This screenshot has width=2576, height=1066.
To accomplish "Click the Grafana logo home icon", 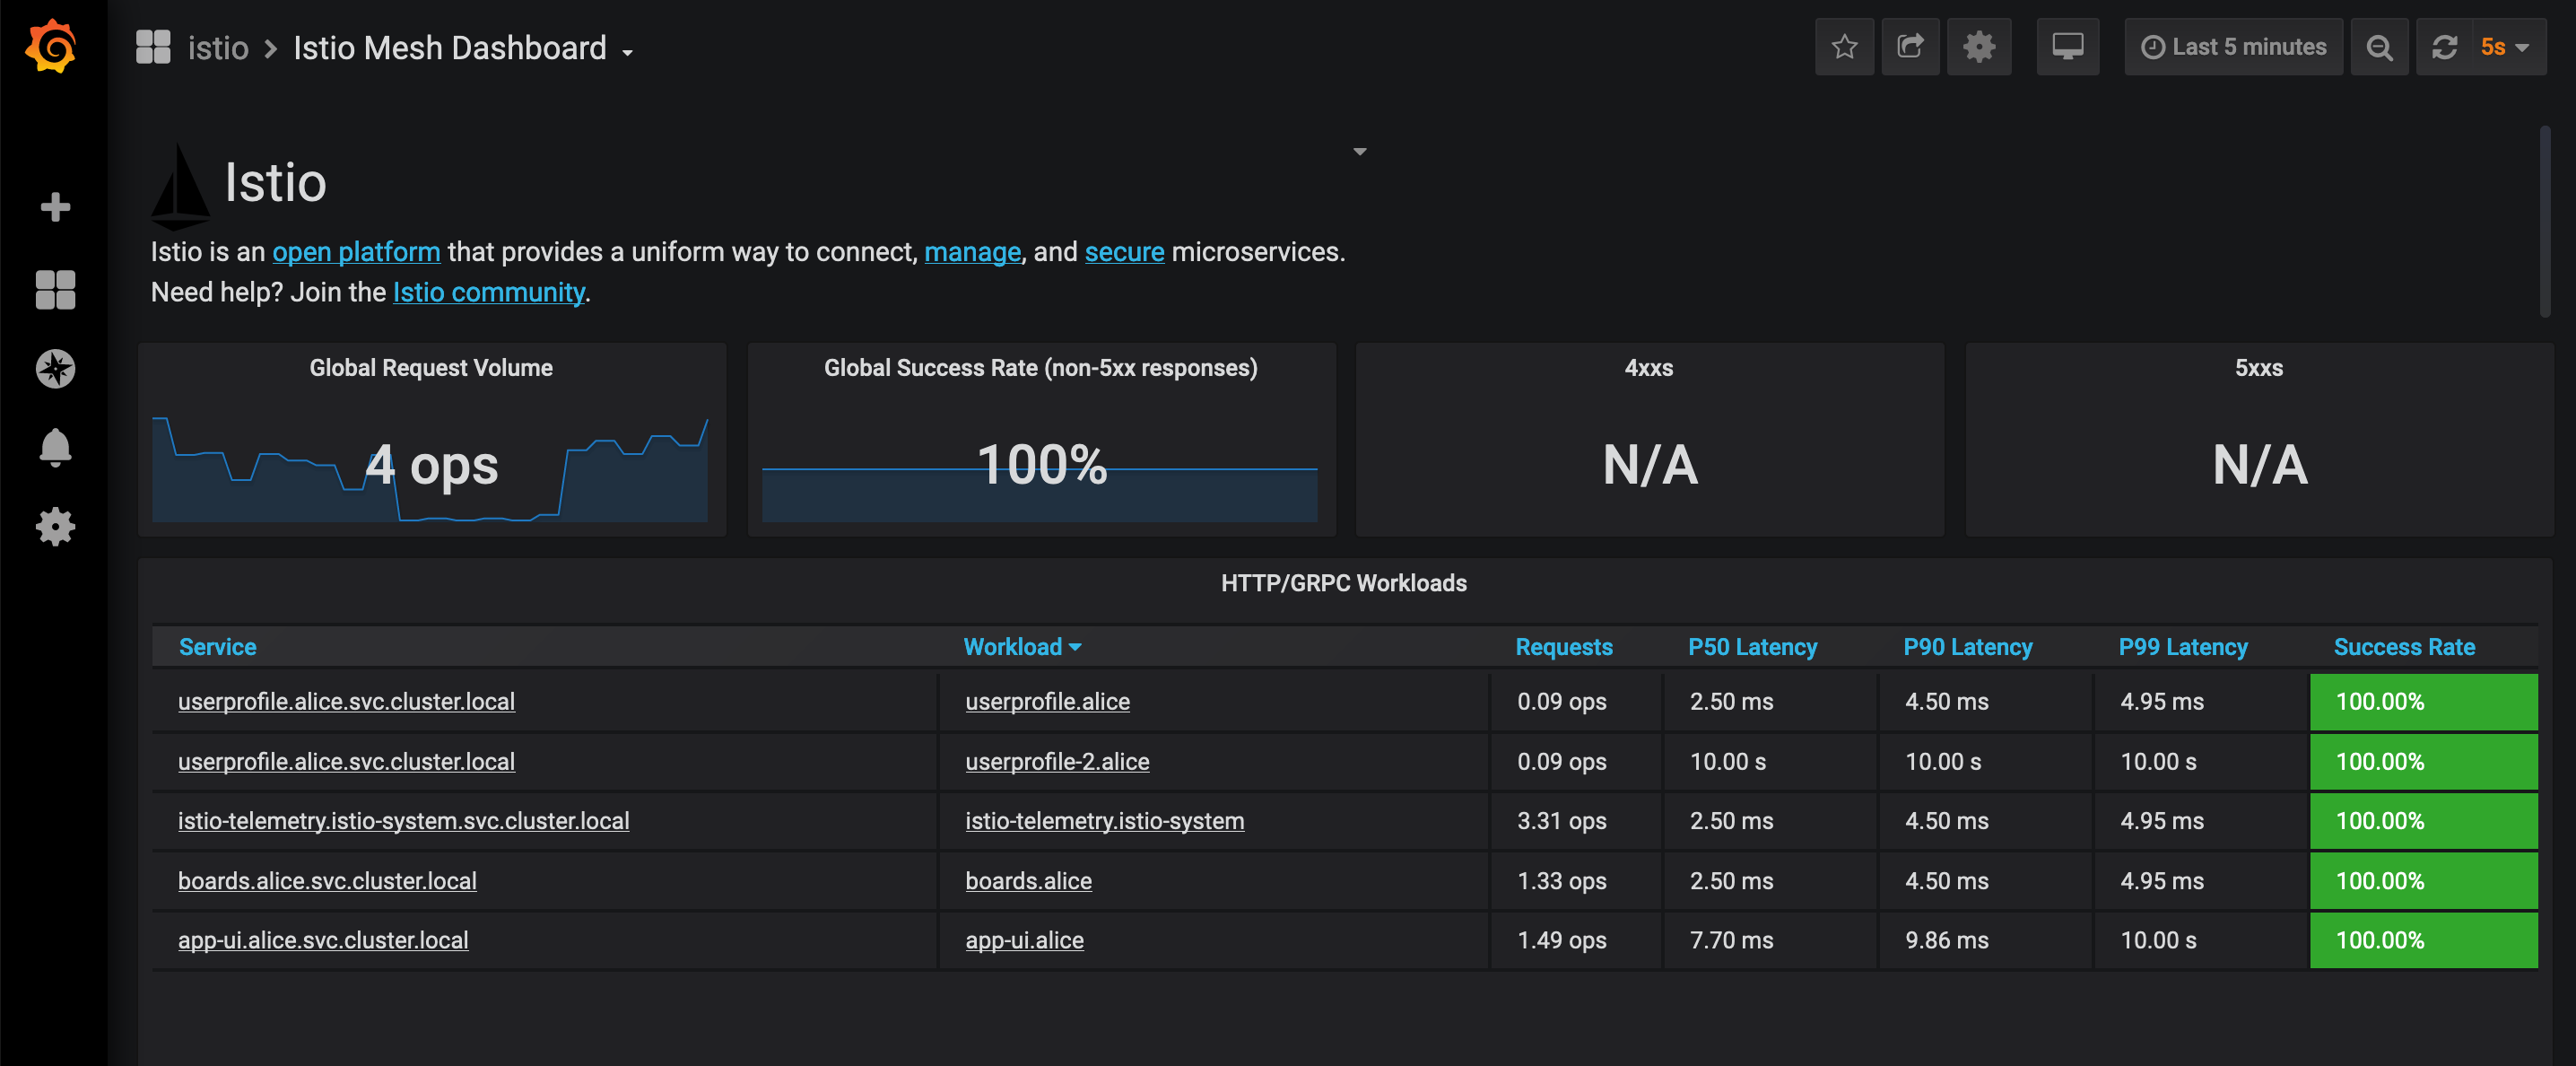I will (51, 46).
